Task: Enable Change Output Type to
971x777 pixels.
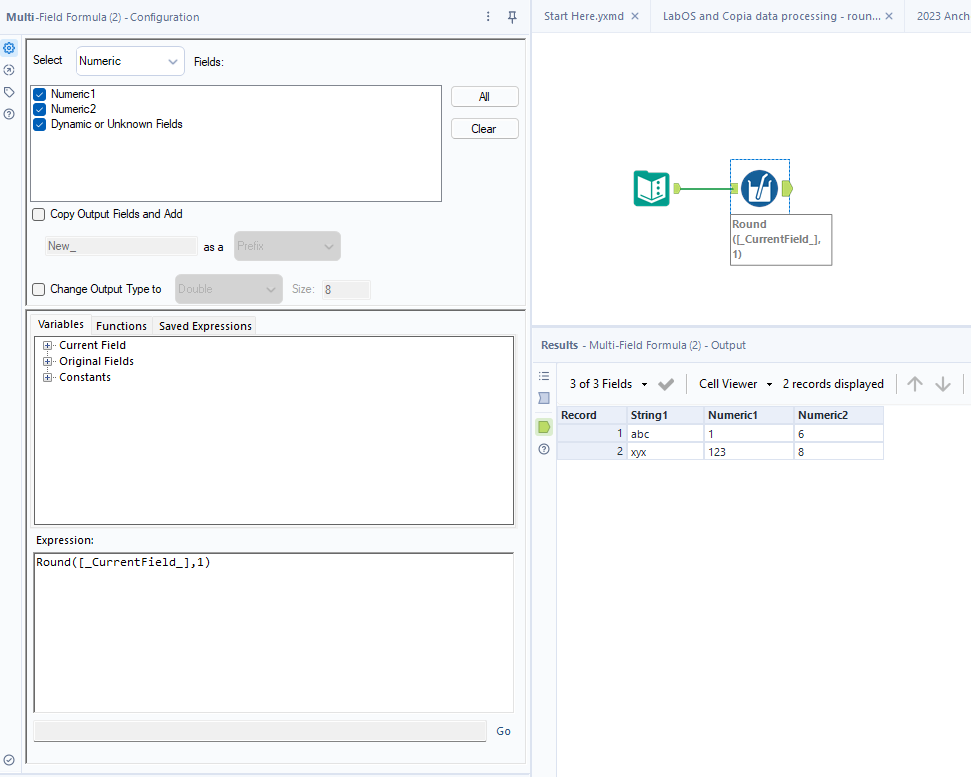Action: click(38, 289)
